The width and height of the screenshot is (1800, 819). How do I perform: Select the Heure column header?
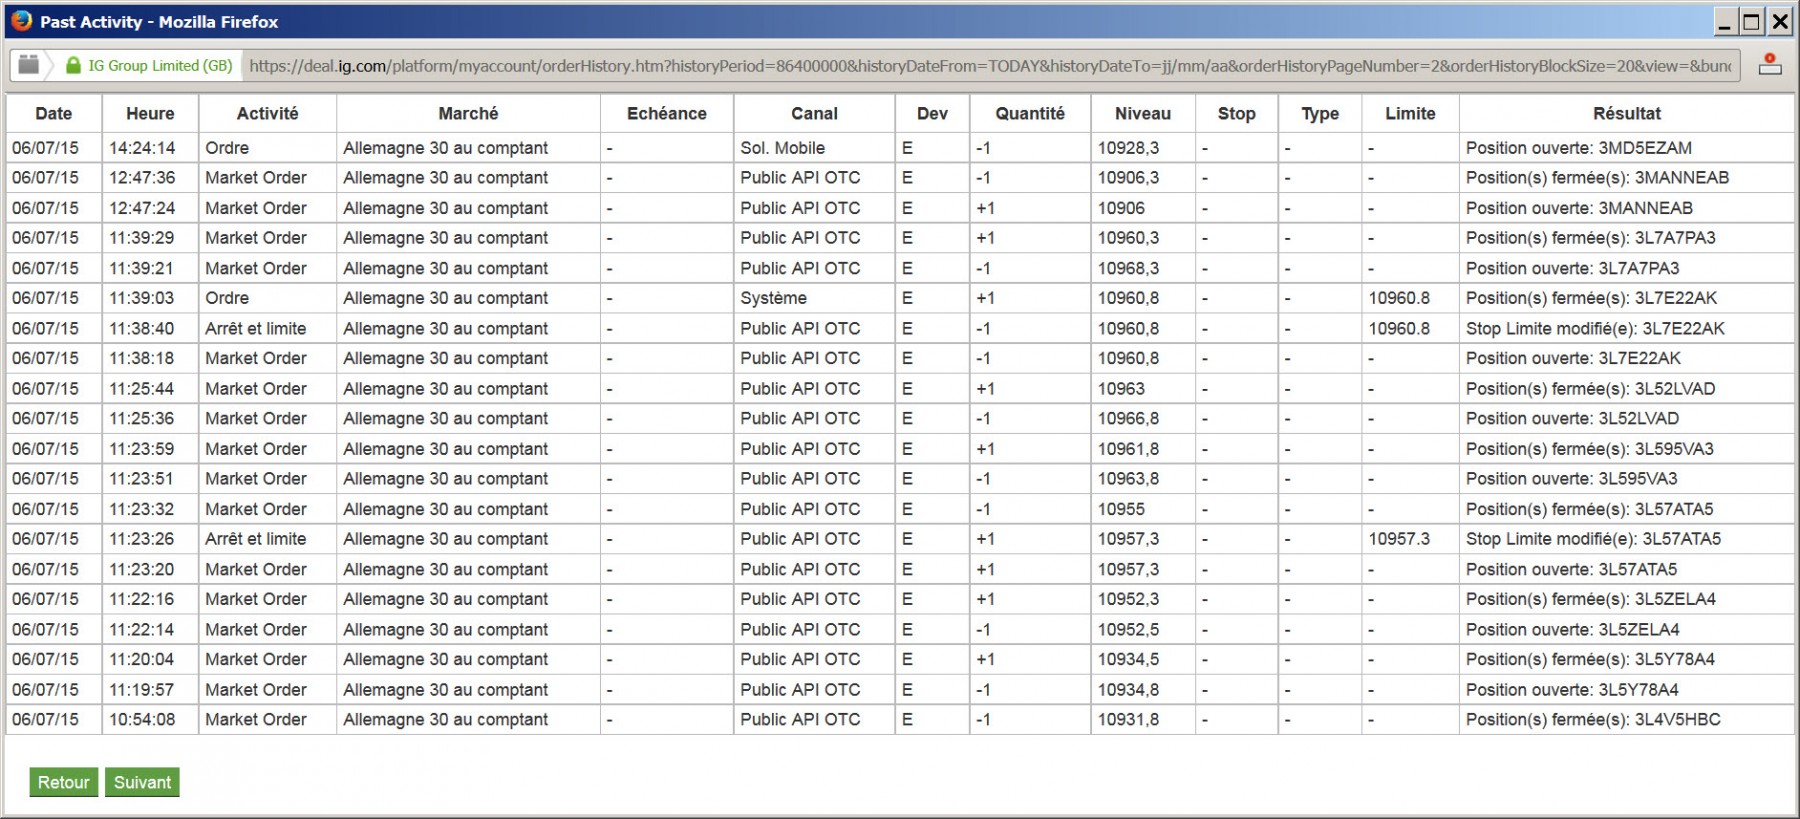coord(150,114)
